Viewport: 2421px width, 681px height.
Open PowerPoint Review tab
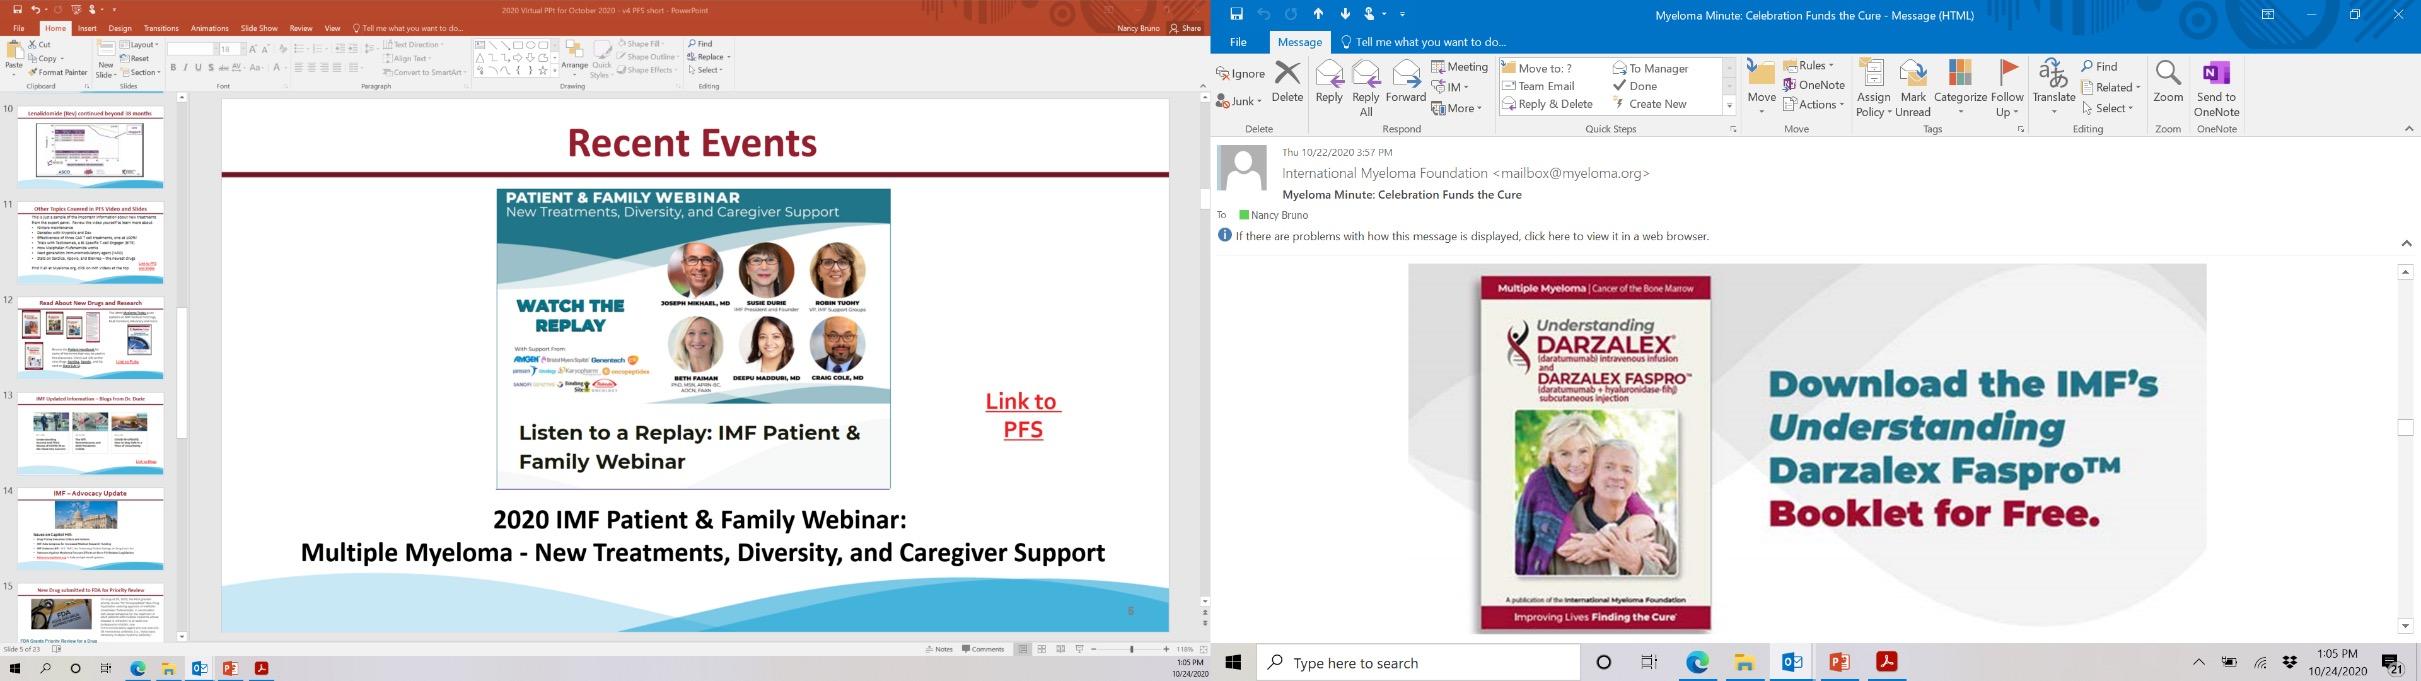tap(301, 28)
